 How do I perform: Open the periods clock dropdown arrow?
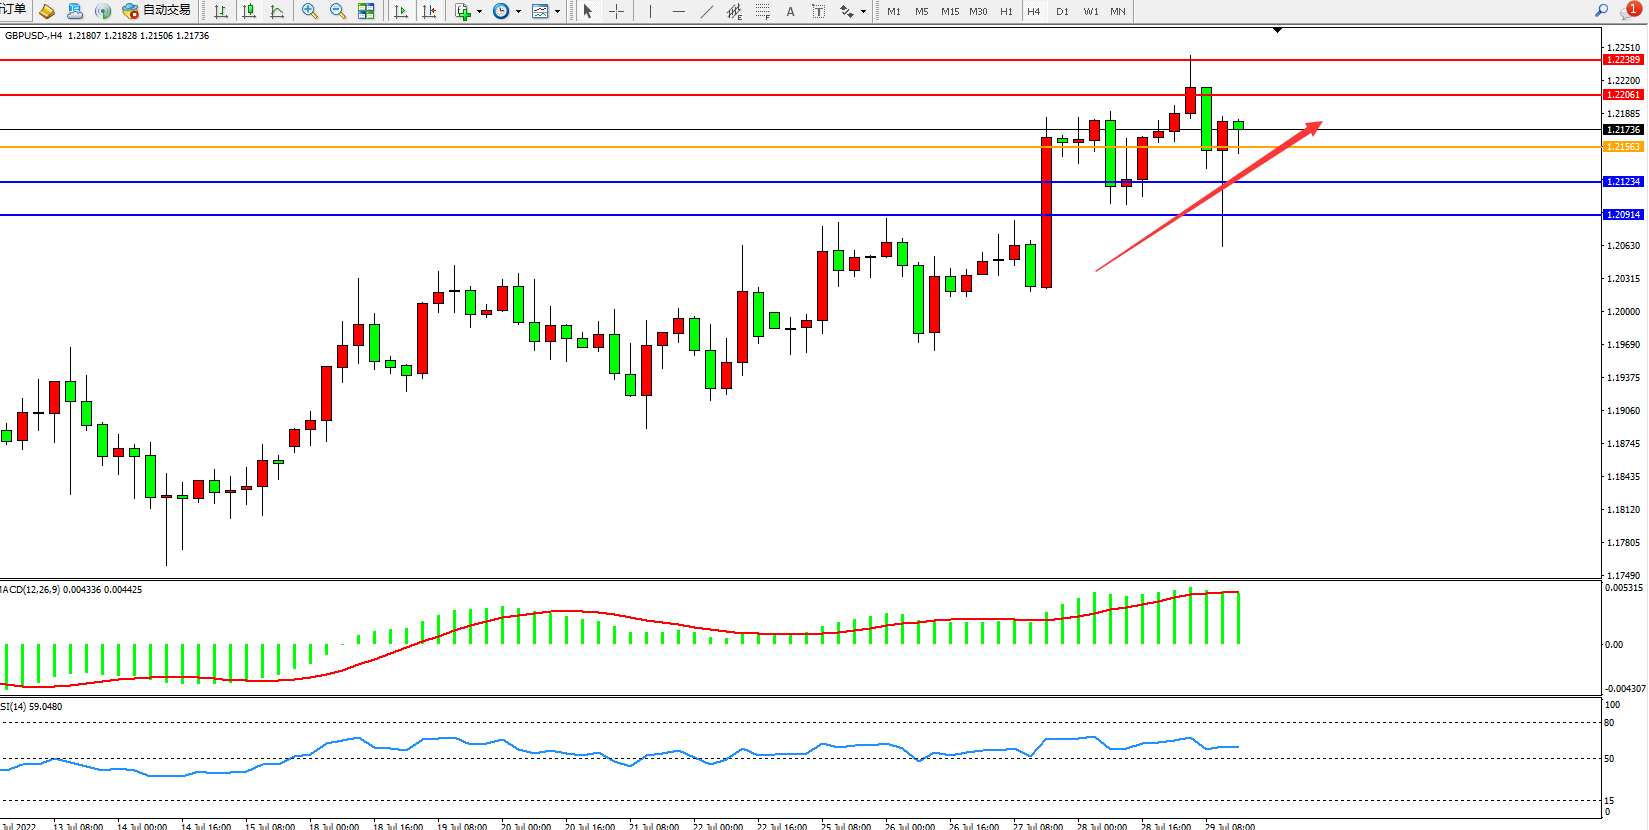pyautogui.click(x=518, y=12)
